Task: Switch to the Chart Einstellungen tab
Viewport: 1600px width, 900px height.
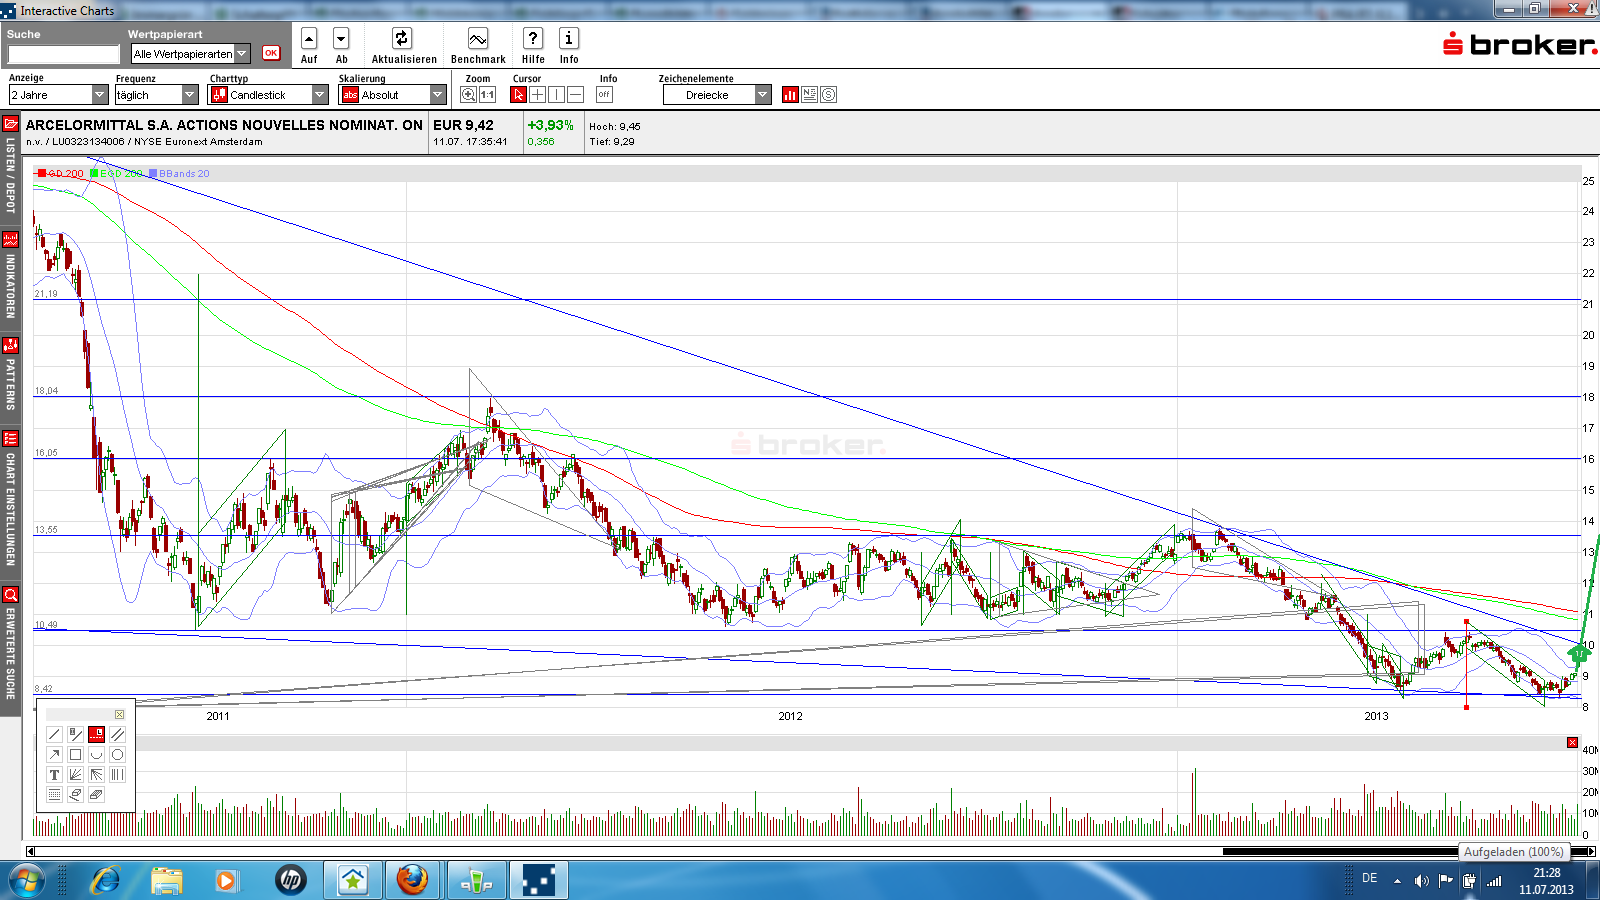Action: (10, 500)
